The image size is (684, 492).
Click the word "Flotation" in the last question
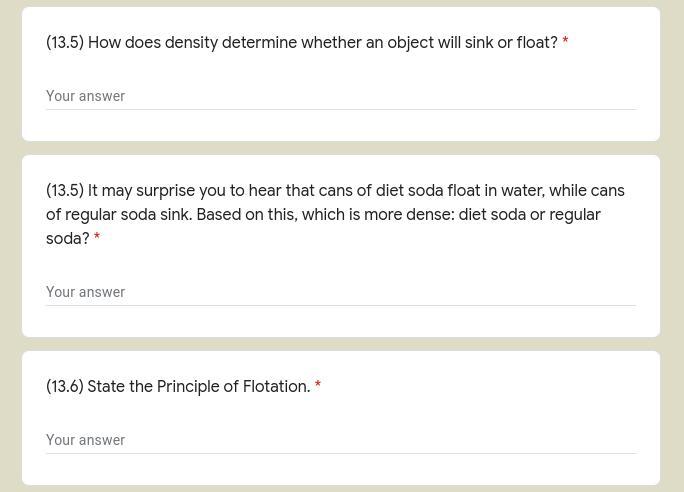coord(276,387)
